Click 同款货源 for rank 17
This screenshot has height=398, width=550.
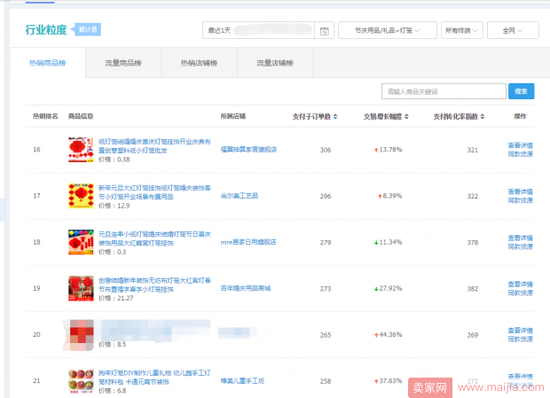tap(520, 200)
